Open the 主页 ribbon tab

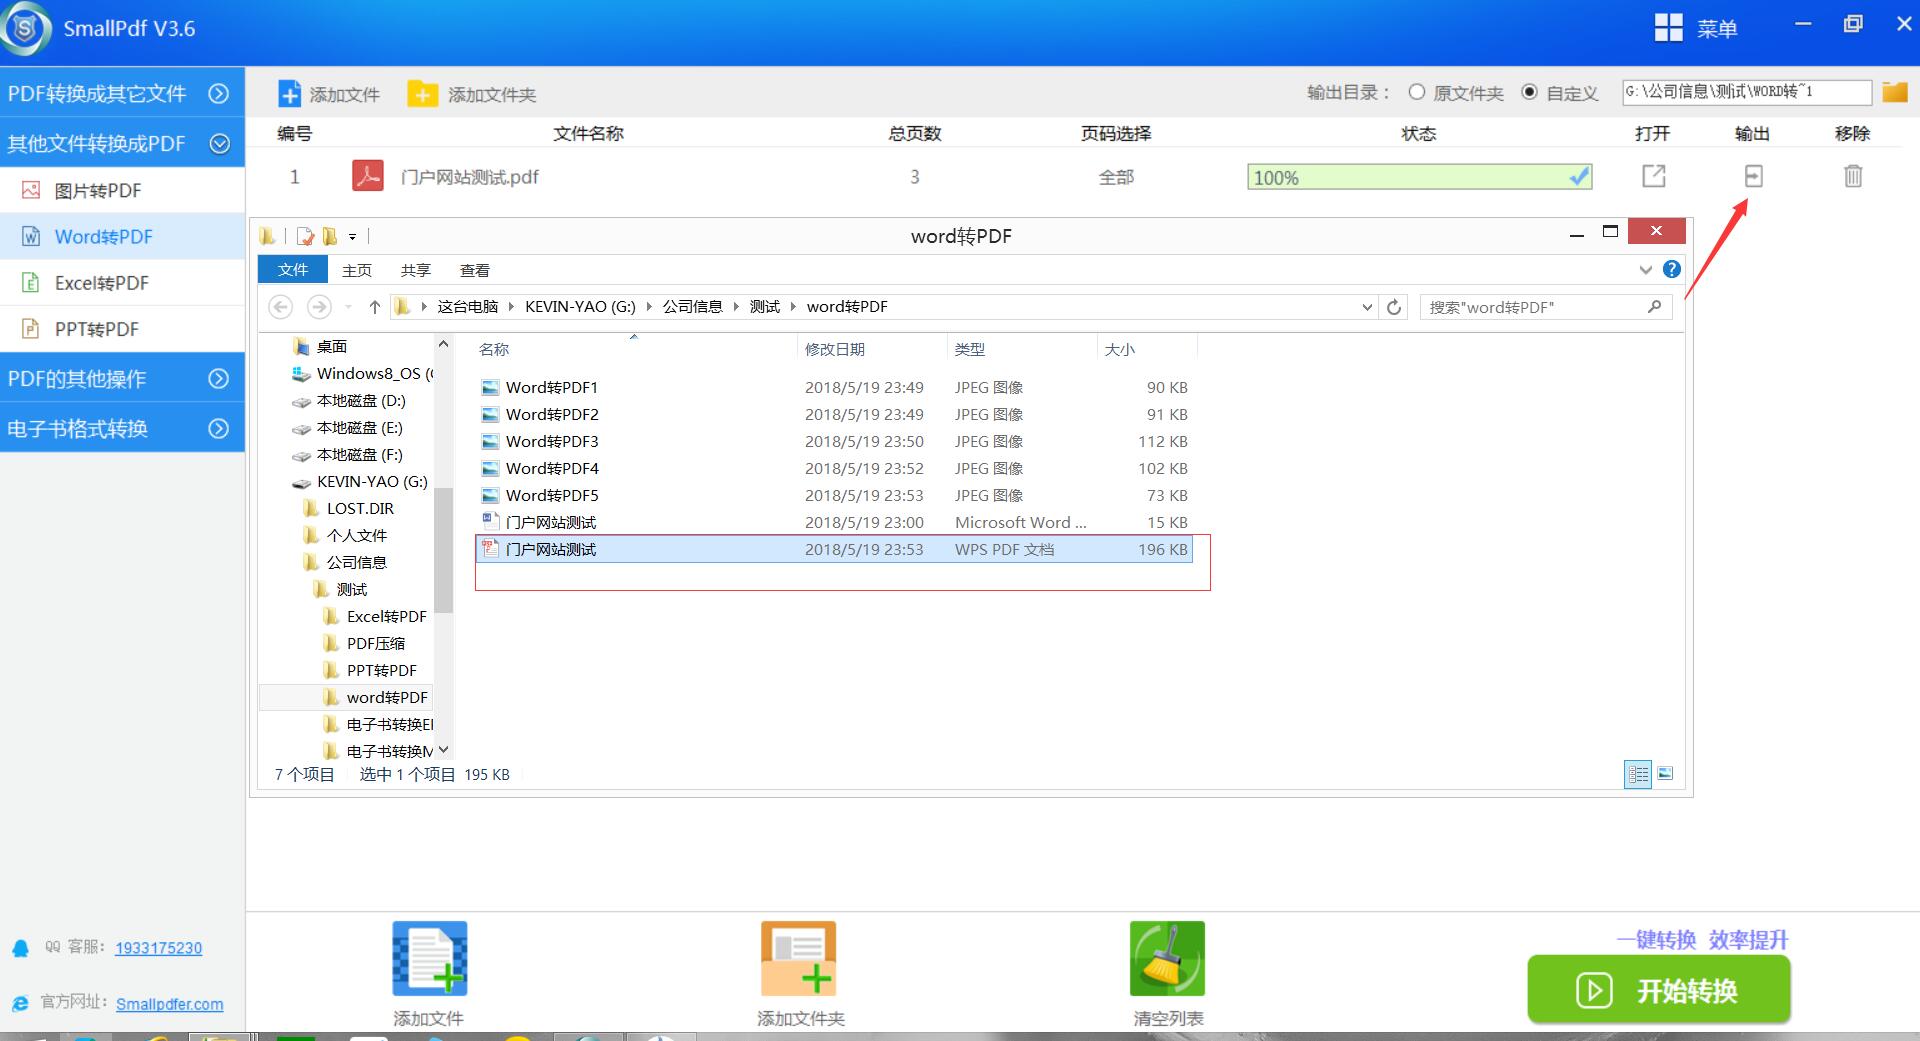[357, 270]
